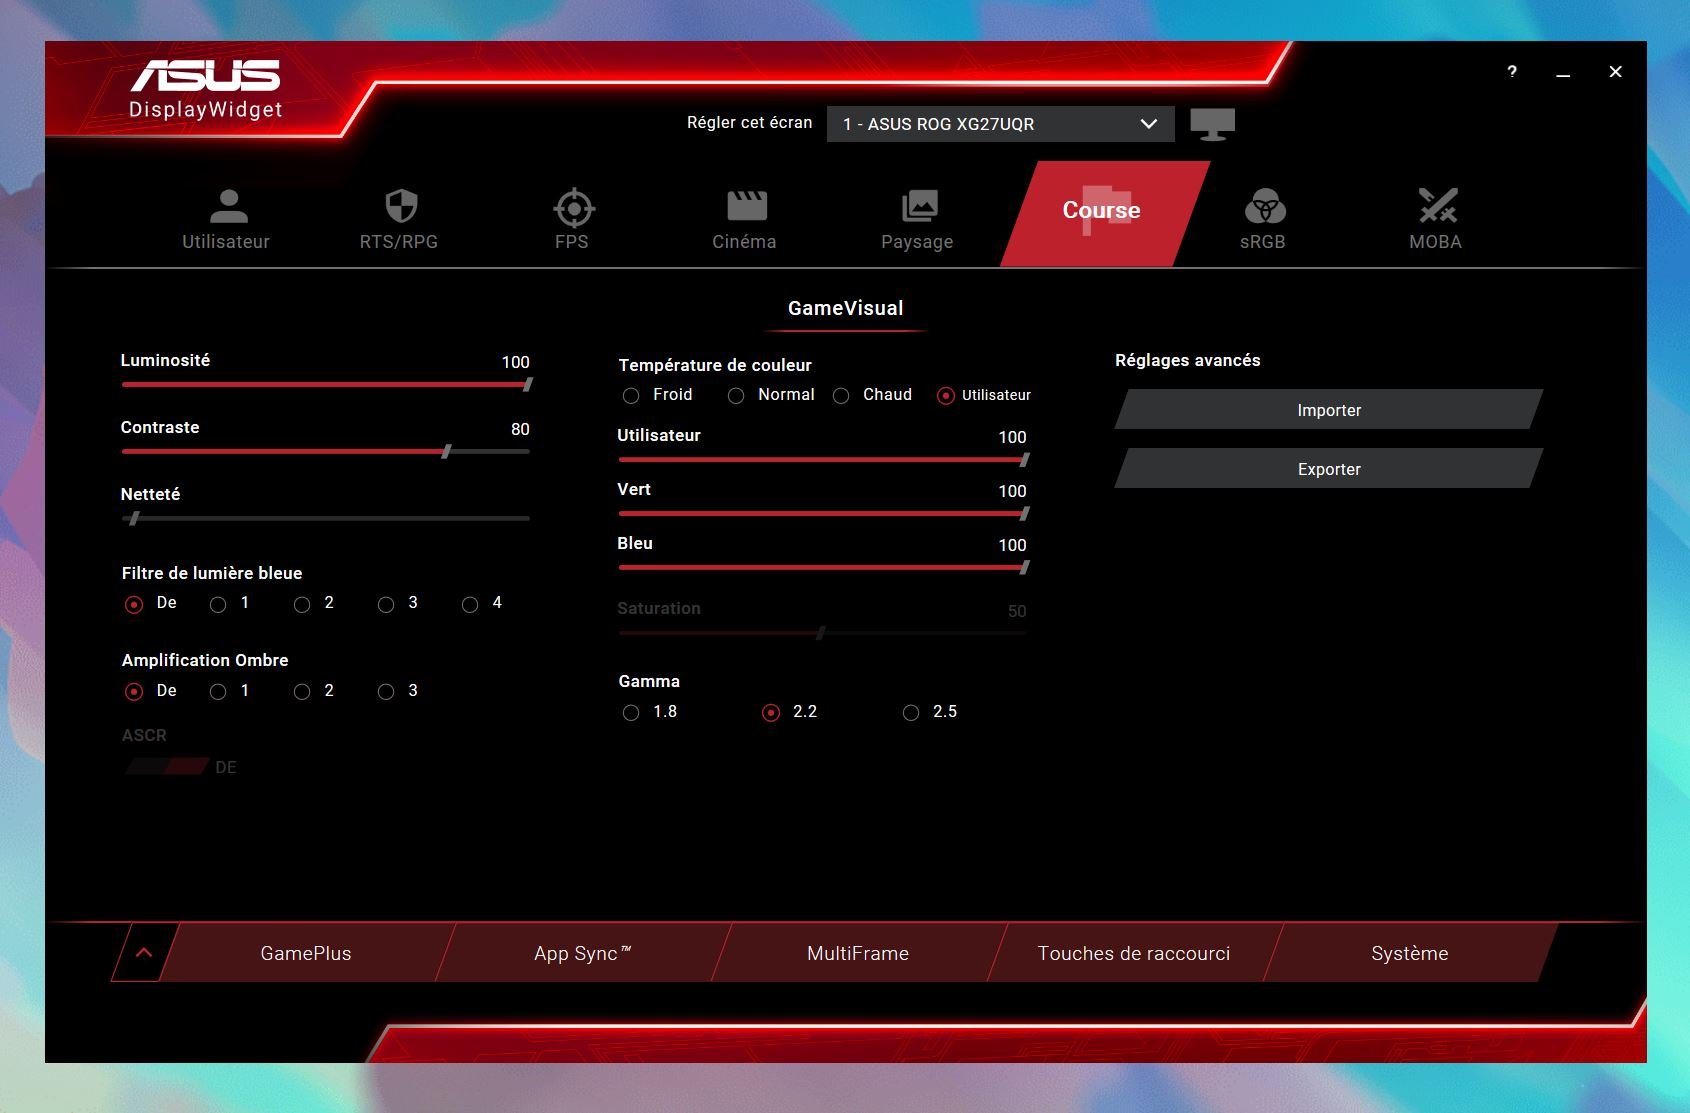Image resolution: width=1690 pixels, height=1113 pixels.
Task: Set Amplification Ombre to level 3
Action: 386,692
